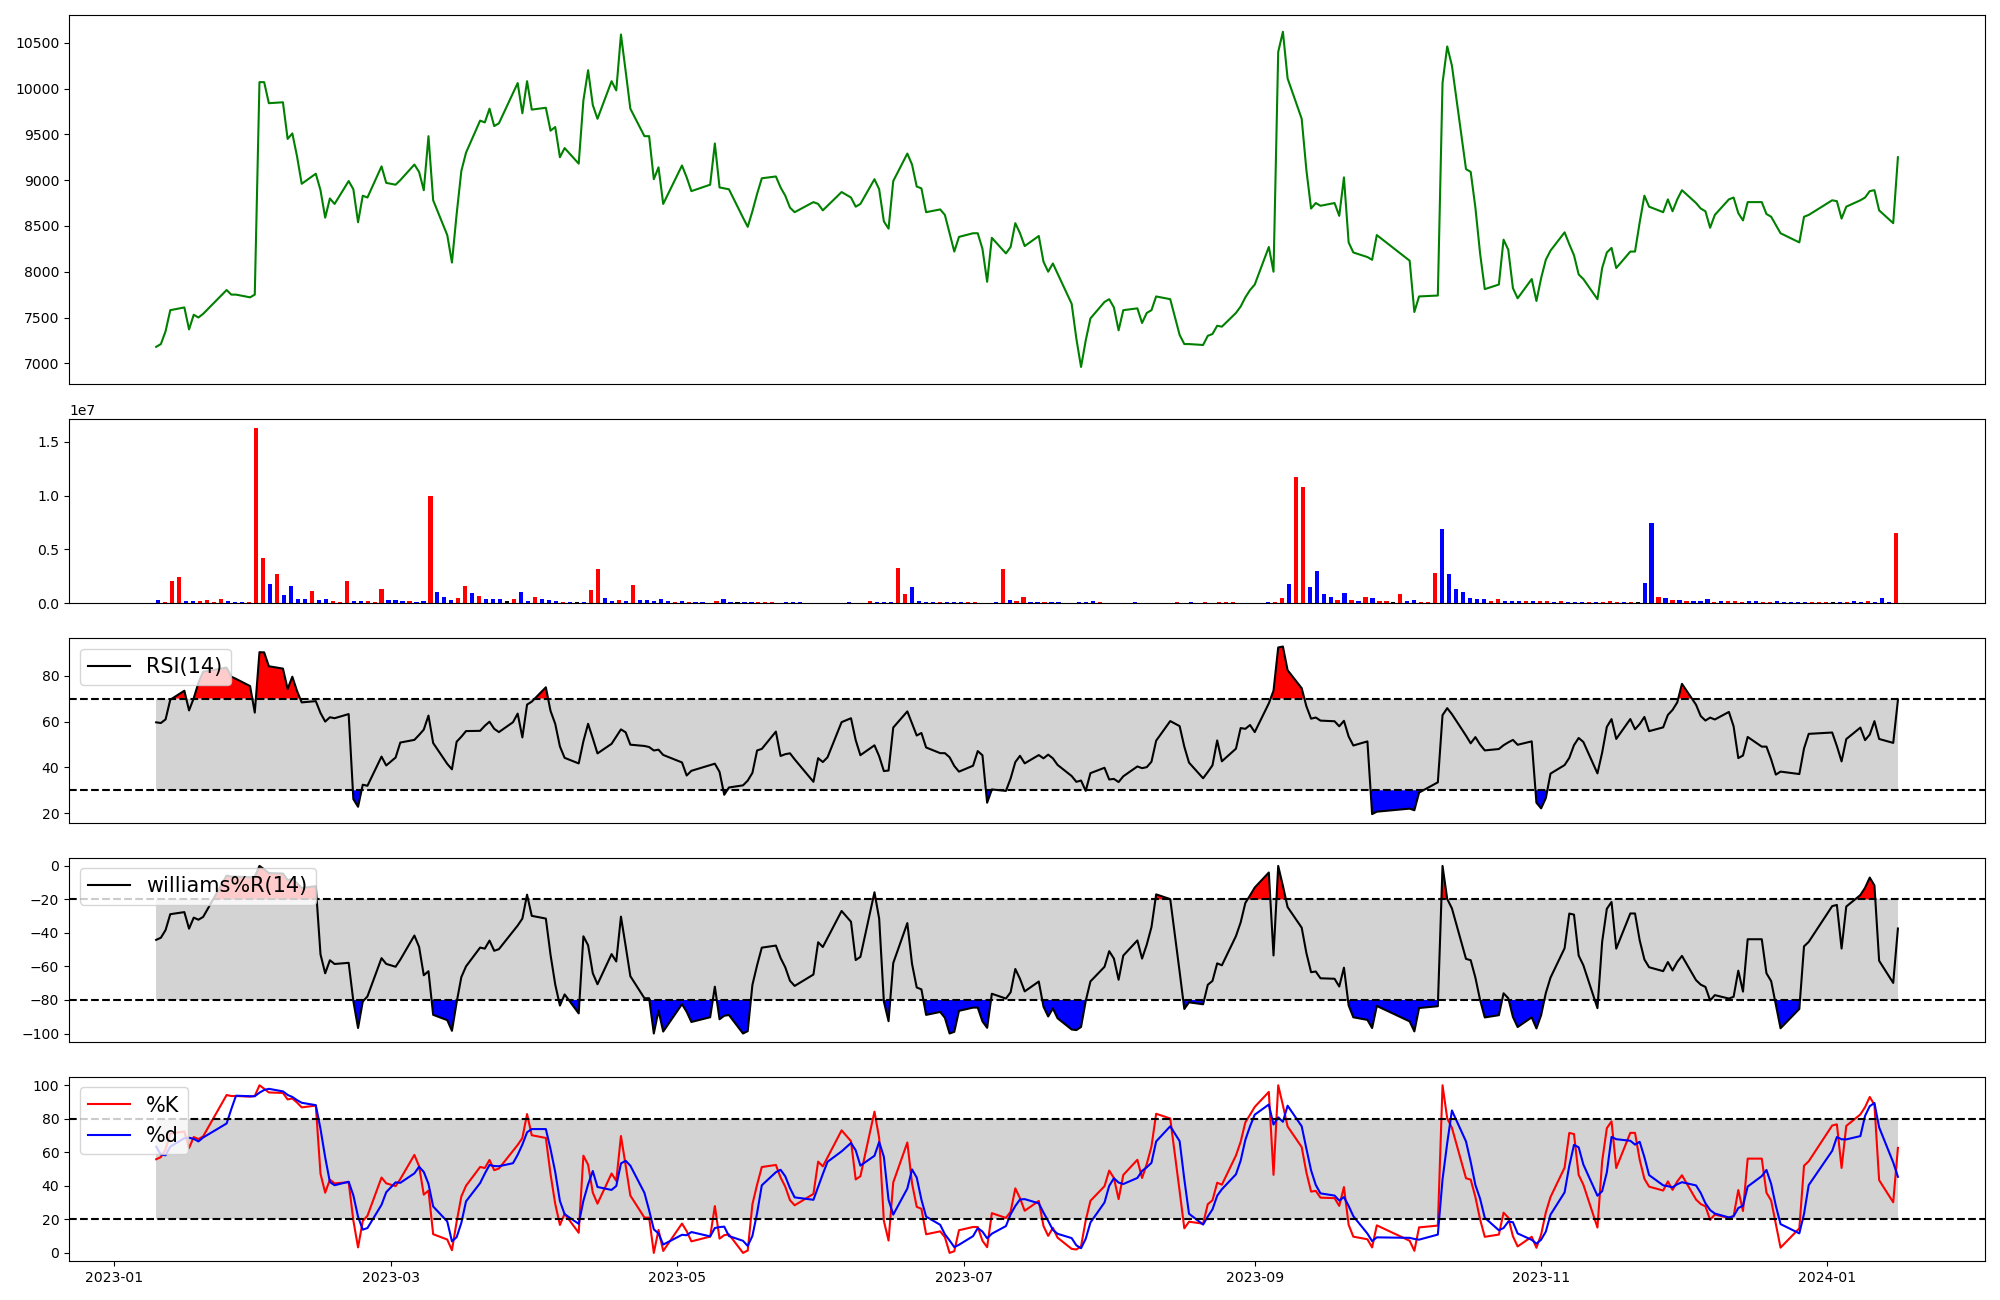Click the 1.5 volume axis tick label
Viewport: 2000px width, 1300px height.
pyautogui.click(x=48, y=442)
